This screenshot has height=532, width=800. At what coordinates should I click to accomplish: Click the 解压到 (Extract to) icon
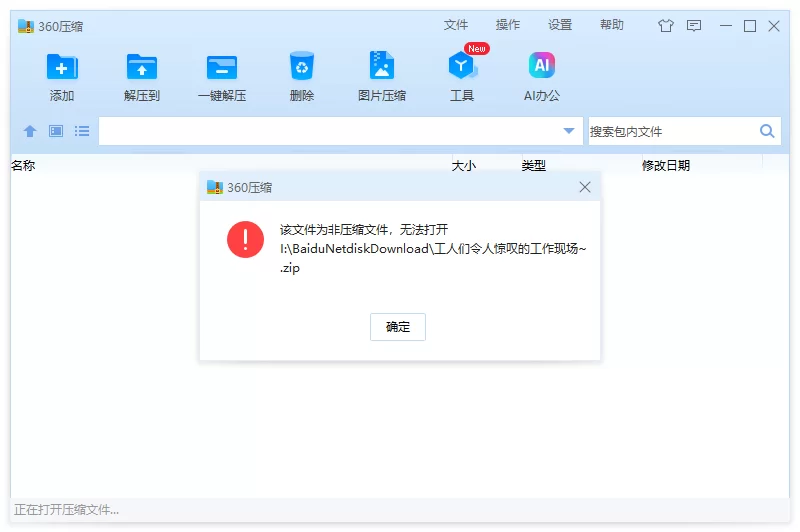pyautogui.click(x=142, y=67)
